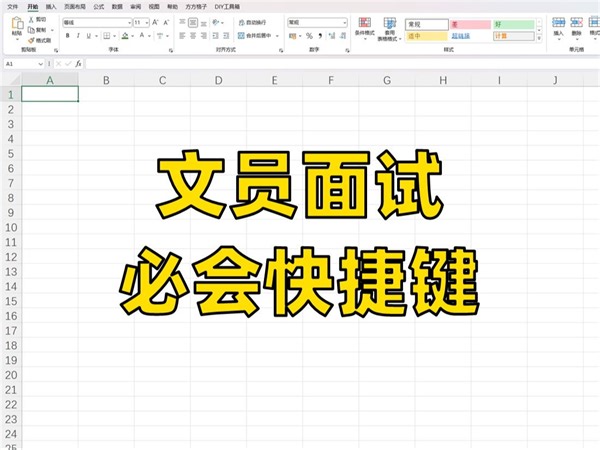Select the Format Painter (格式刷) brush
The image size is (600, 450).
(x=31, y=40)
